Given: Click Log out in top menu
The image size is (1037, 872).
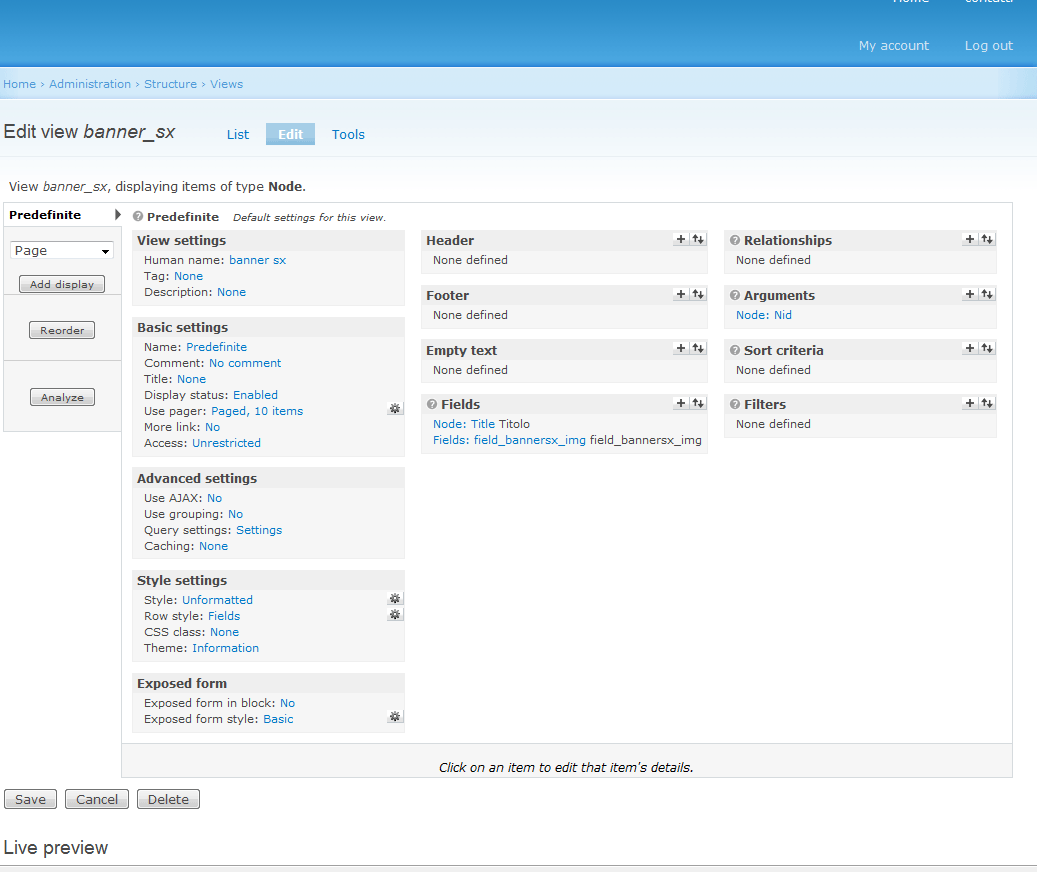Looking at the screenshot, I should [x=988, y=46].
